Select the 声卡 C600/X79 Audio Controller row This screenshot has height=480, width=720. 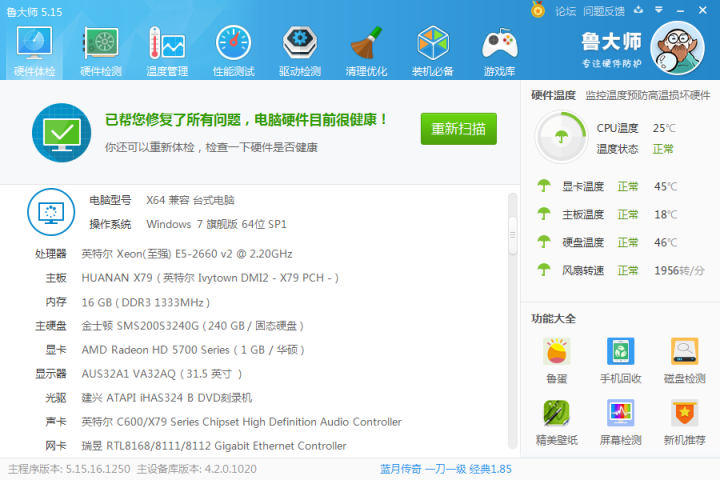pyautogui.click(x=223, y=422)
